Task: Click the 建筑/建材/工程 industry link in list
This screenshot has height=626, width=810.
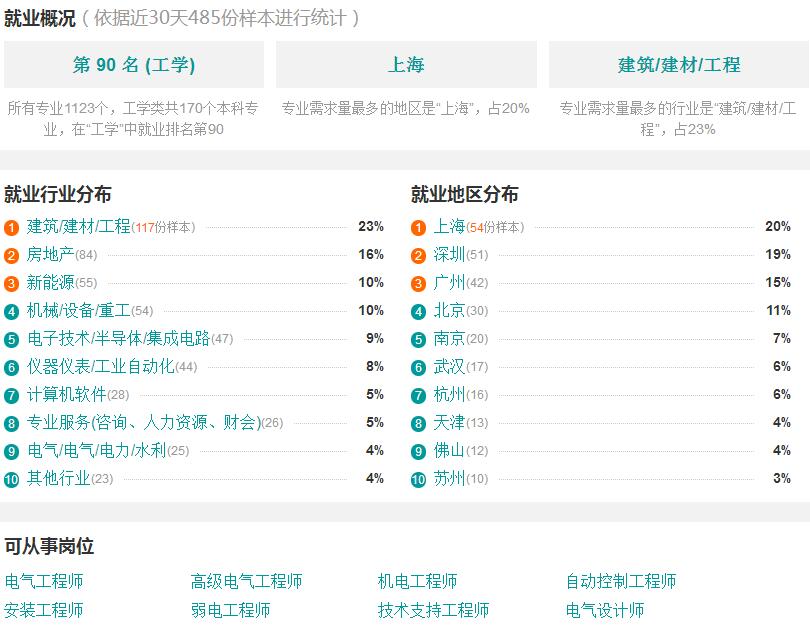Action: (79, 227)
